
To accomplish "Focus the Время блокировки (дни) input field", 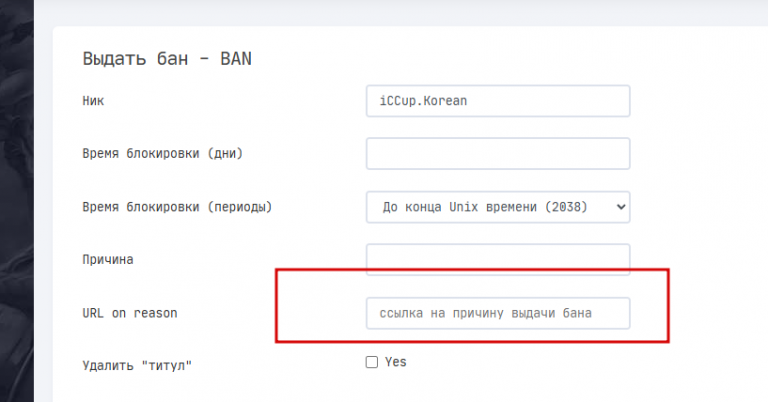I will 498,154.
